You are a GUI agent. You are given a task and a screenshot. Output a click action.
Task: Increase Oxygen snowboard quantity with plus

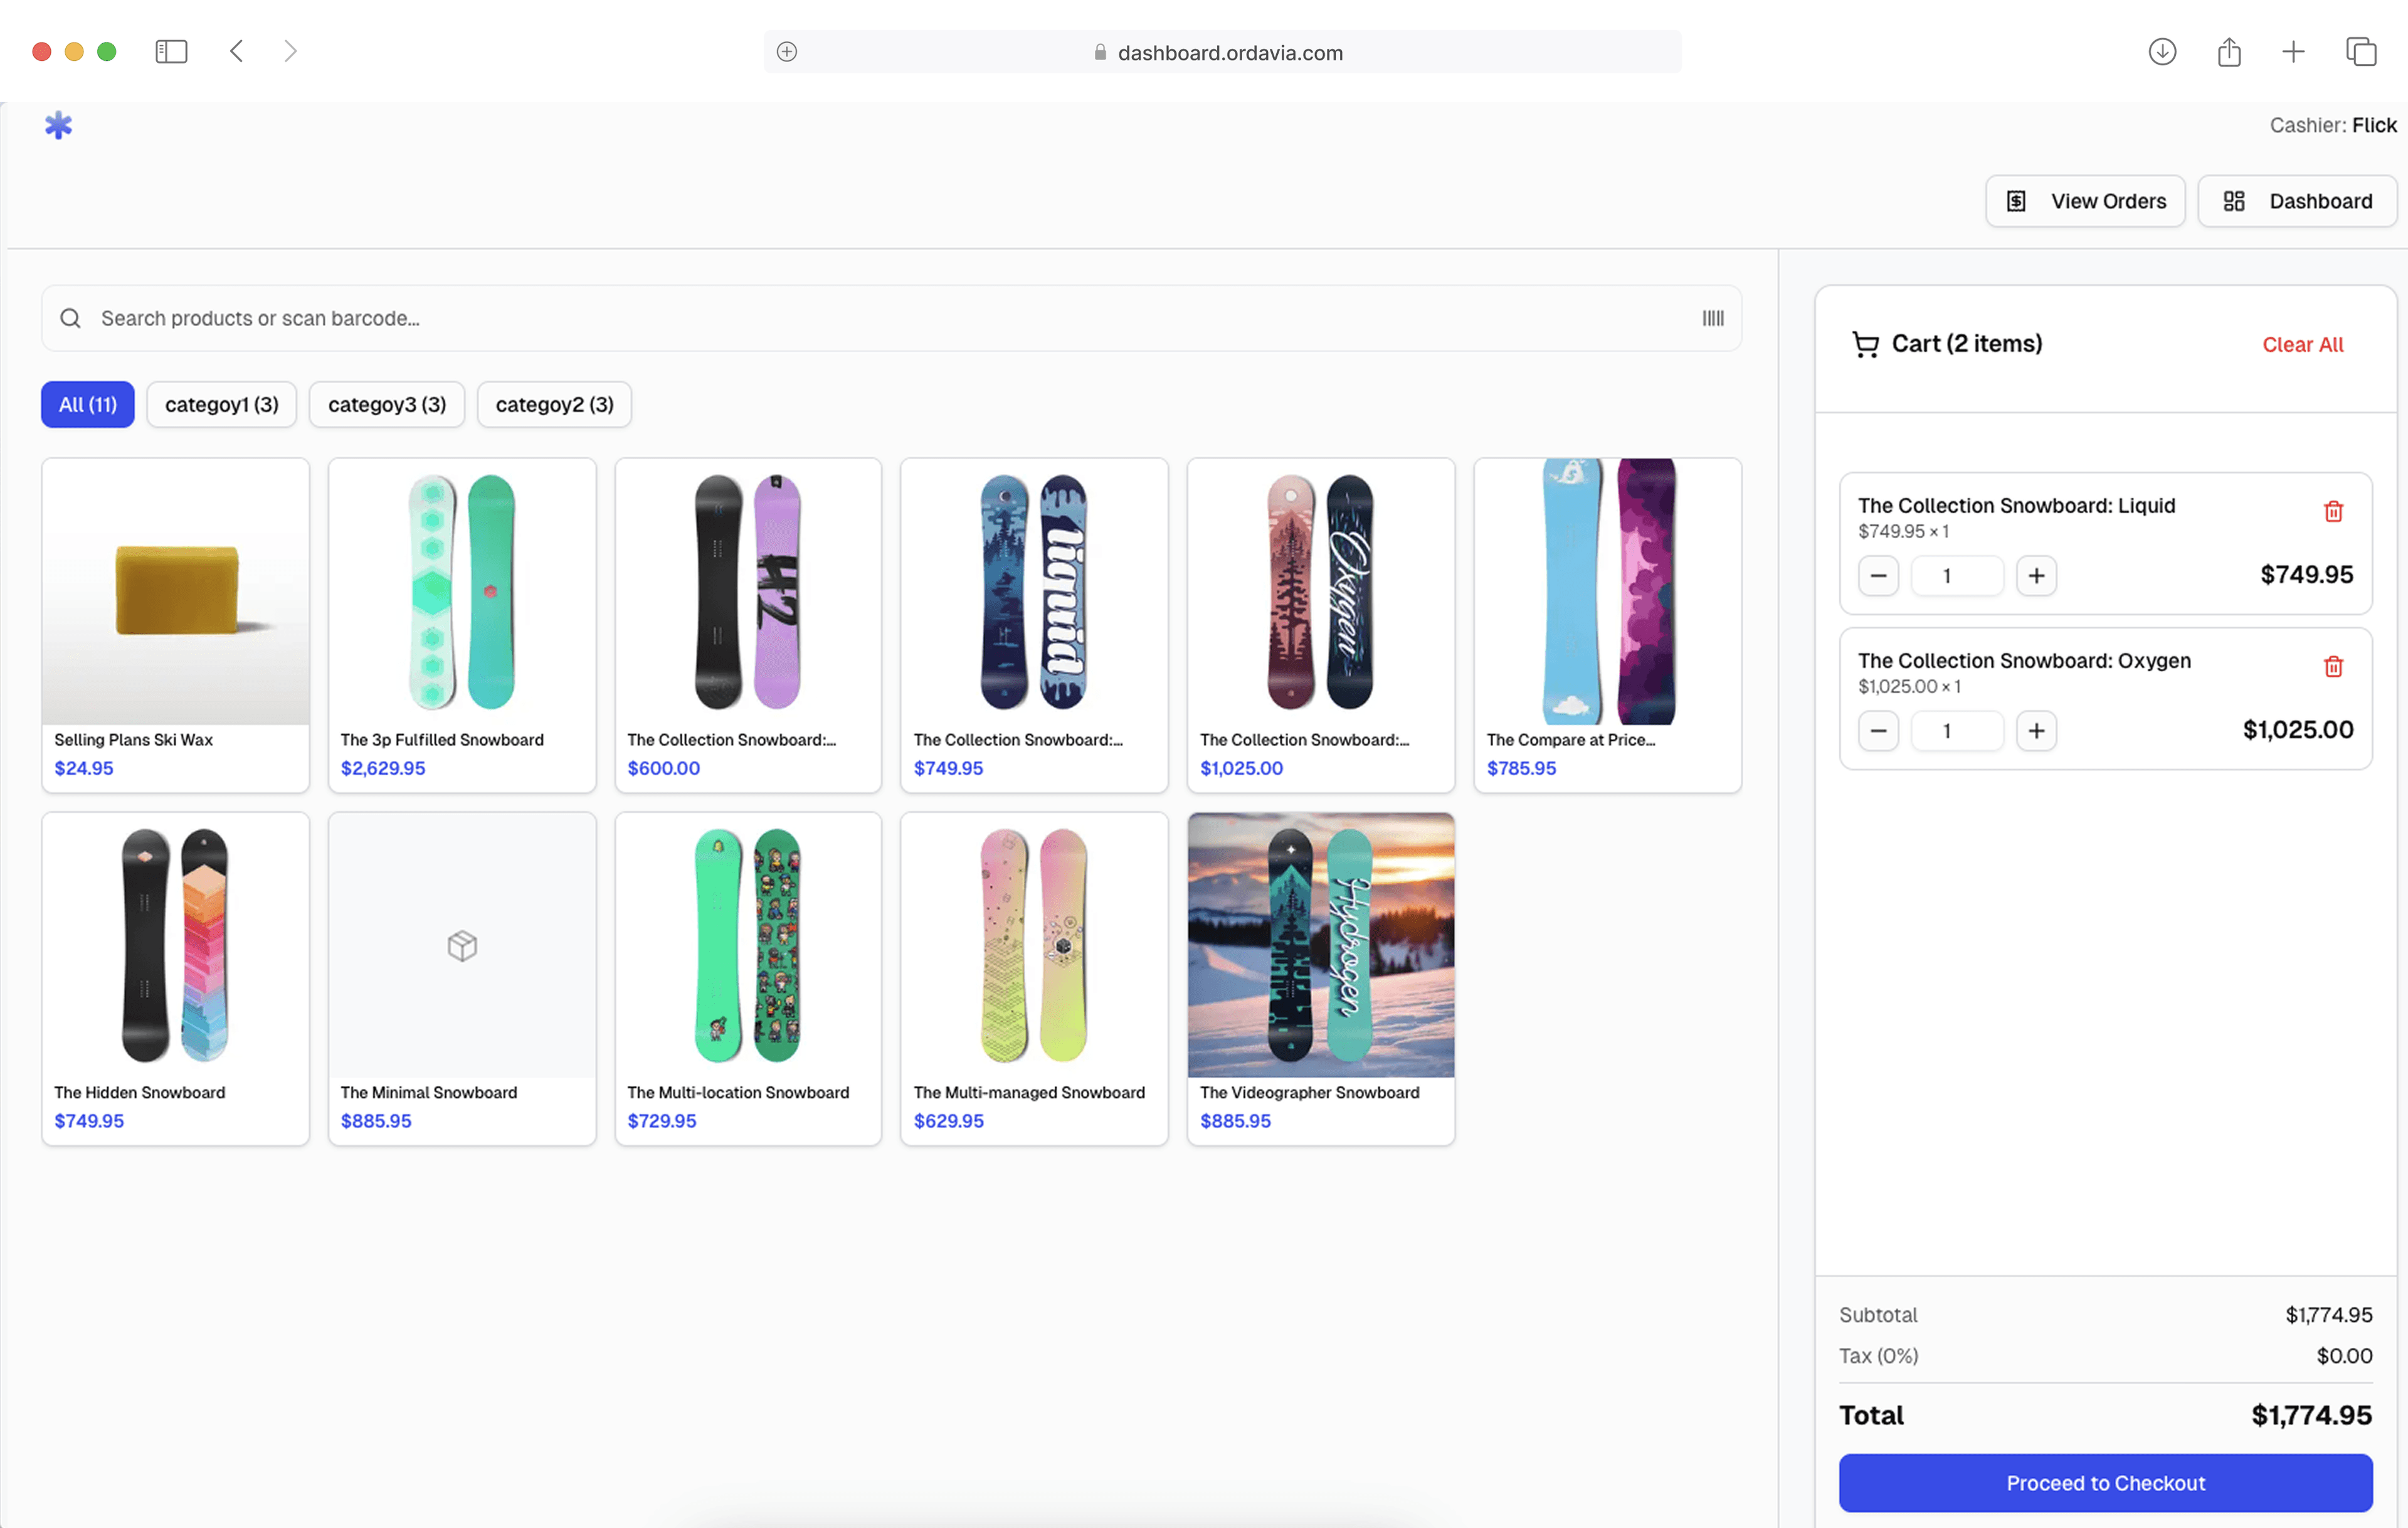[x=2035, y=731]
